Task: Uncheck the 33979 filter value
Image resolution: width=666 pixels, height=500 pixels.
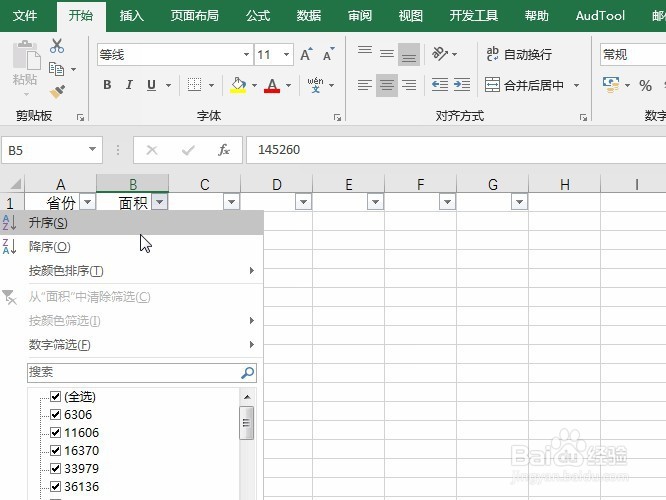Action: (55, 469)
